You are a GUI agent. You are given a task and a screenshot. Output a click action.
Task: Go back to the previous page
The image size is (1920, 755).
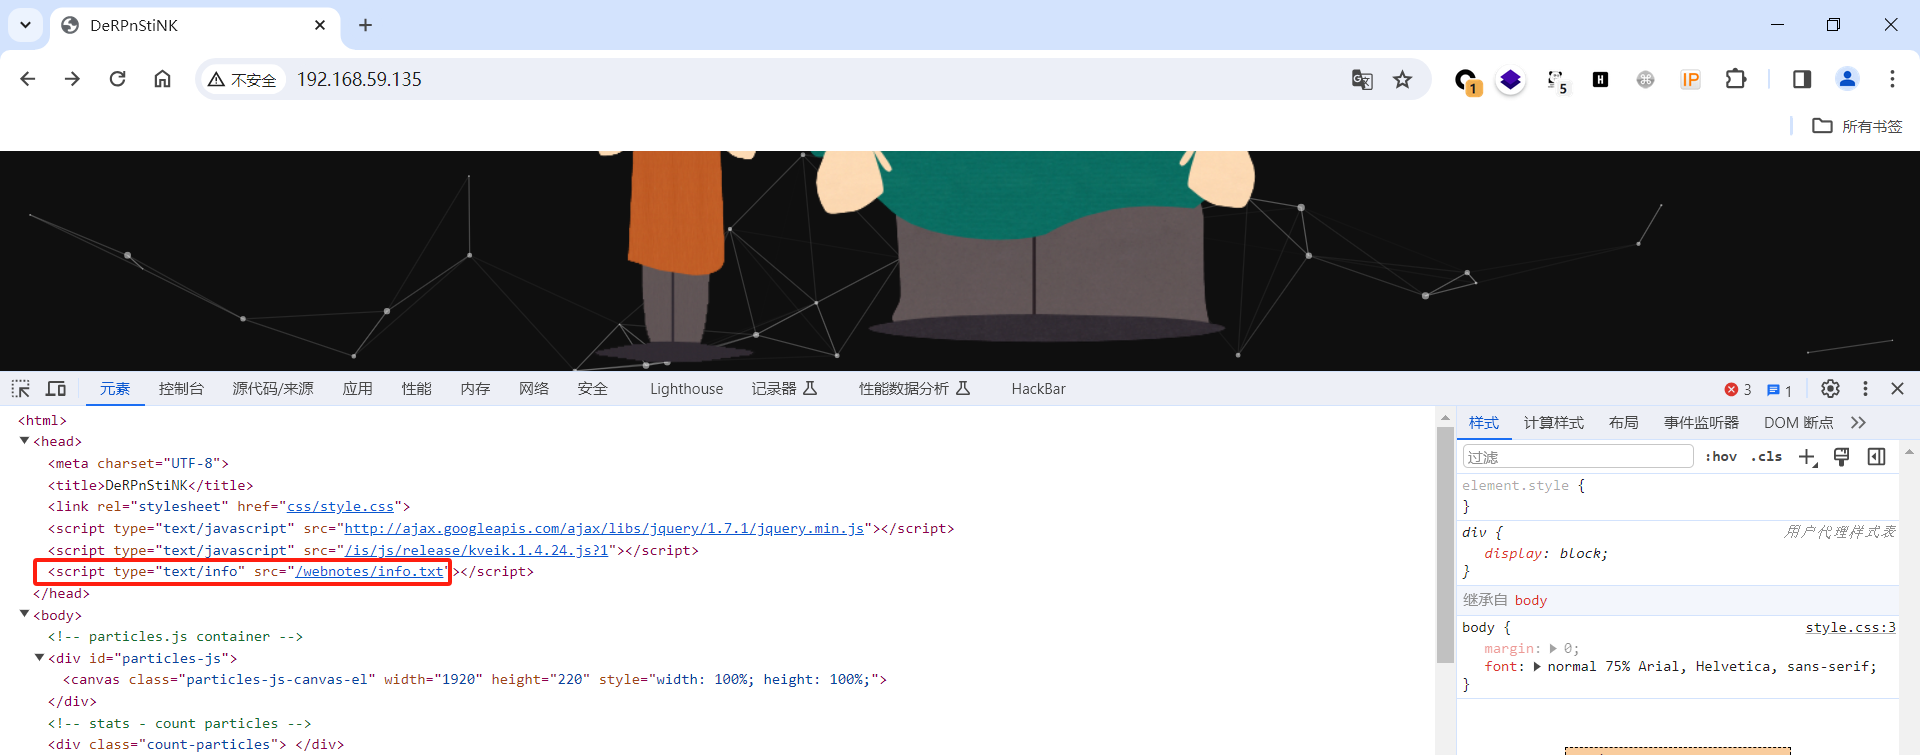[x=28, y=79]
